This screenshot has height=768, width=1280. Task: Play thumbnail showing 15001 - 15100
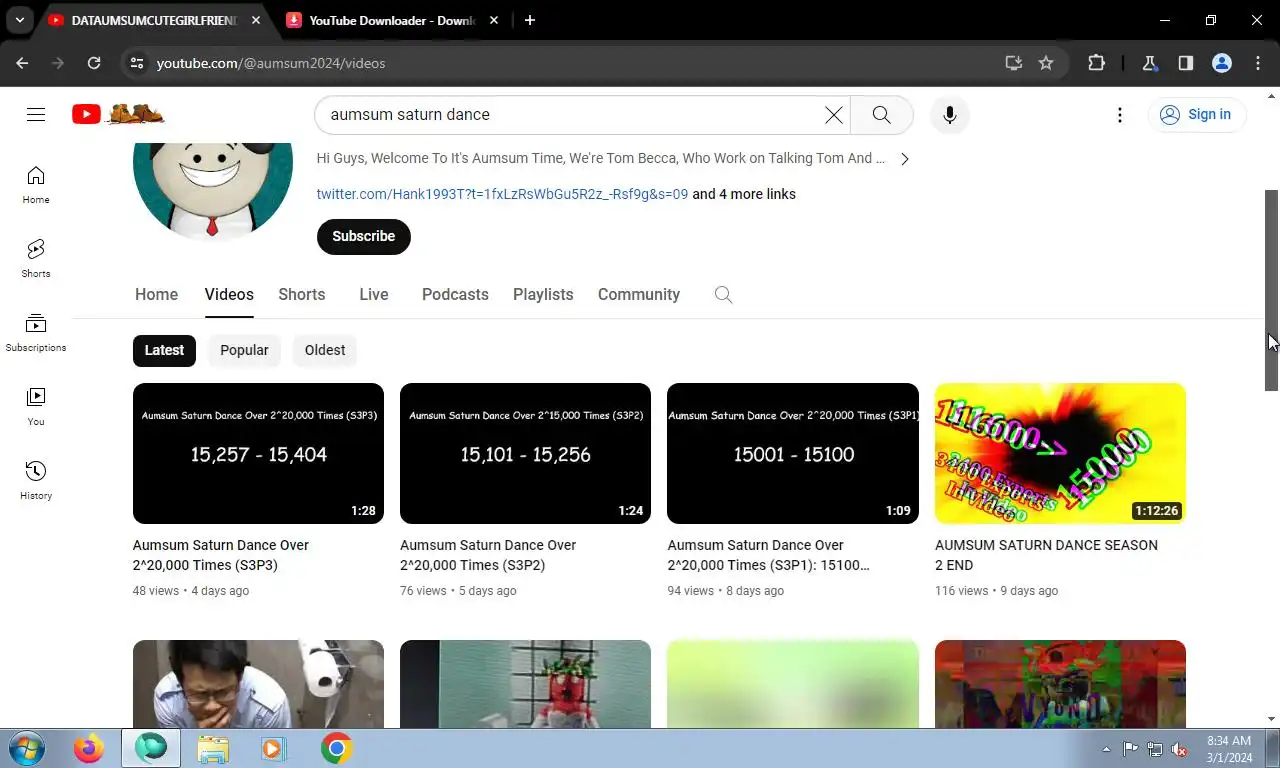coord(793,453)
